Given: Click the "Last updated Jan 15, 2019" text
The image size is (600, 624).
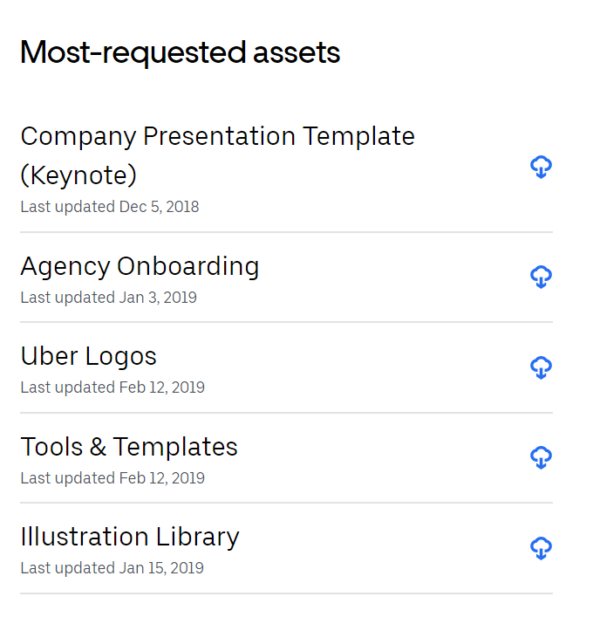Looking at the screenshot, I should 112,568.
